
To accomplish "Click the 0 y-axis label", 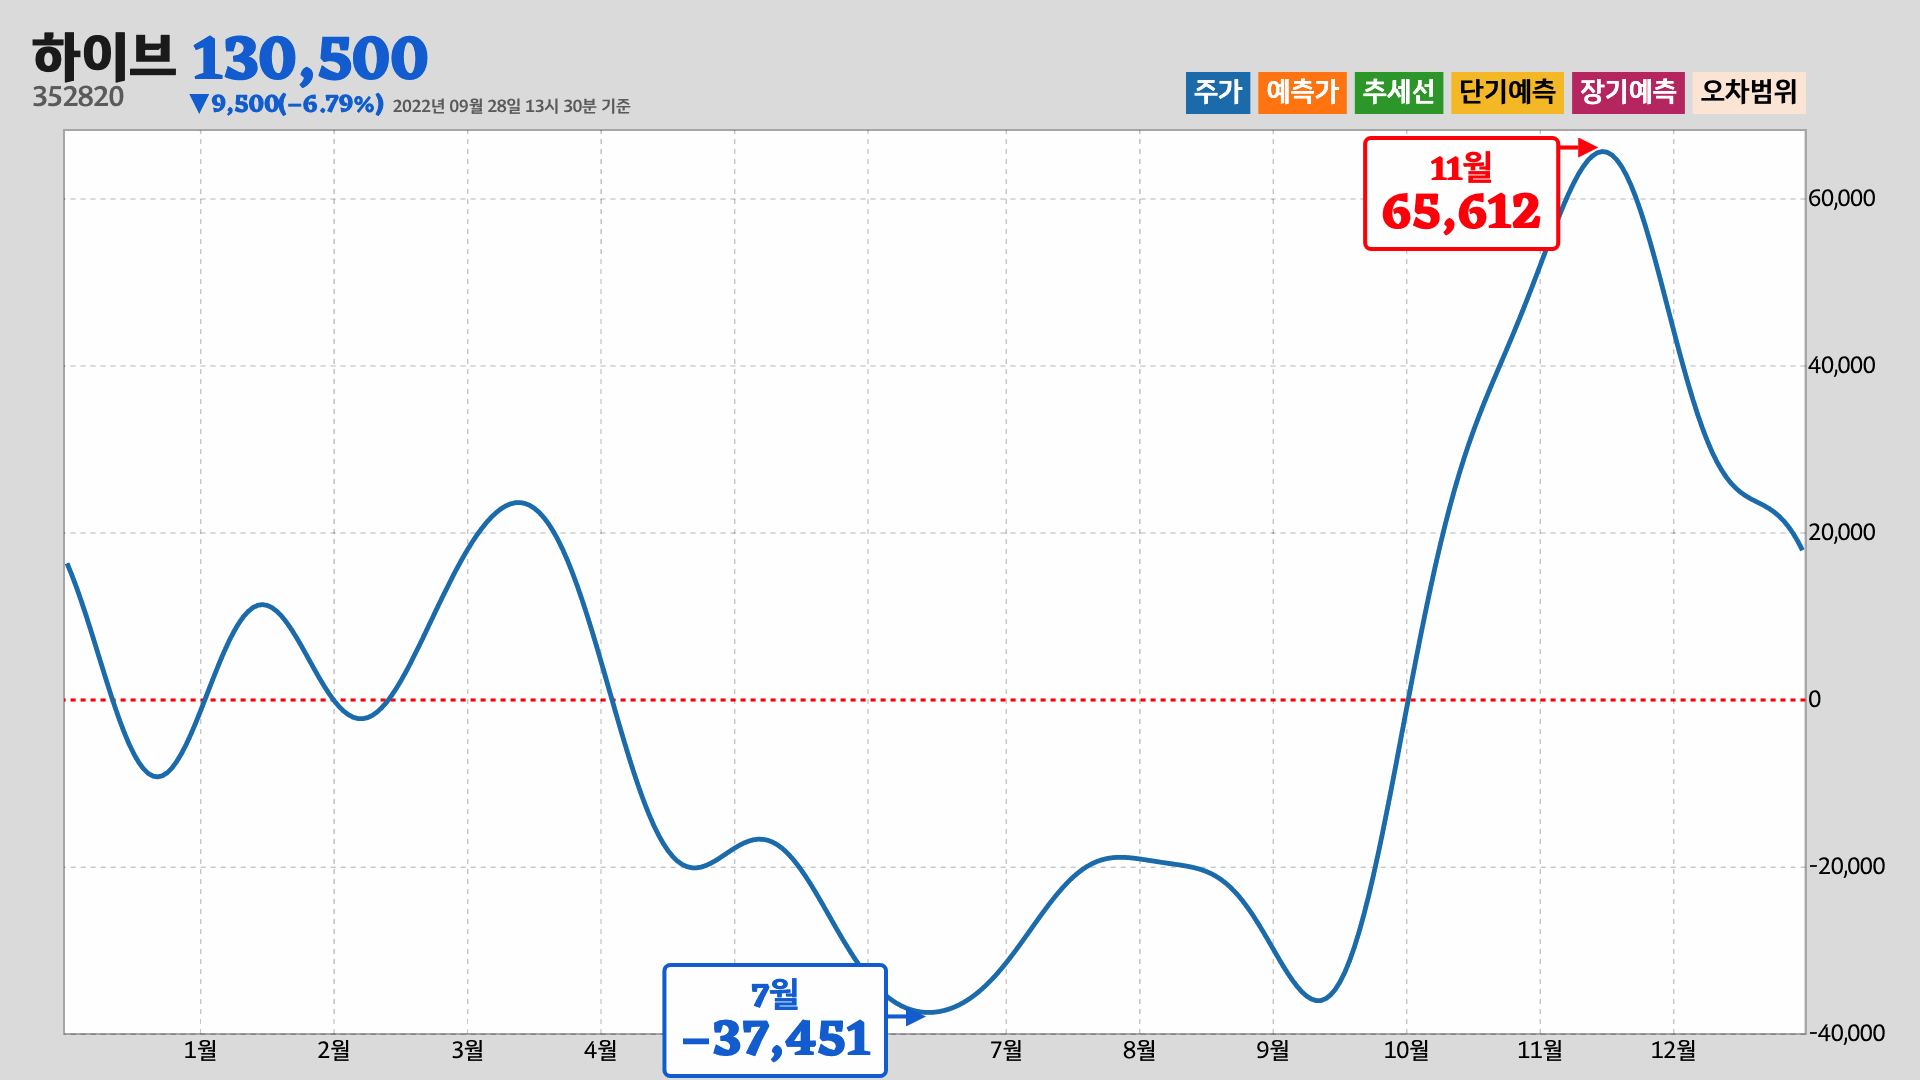I will (x=1815, y=700).
